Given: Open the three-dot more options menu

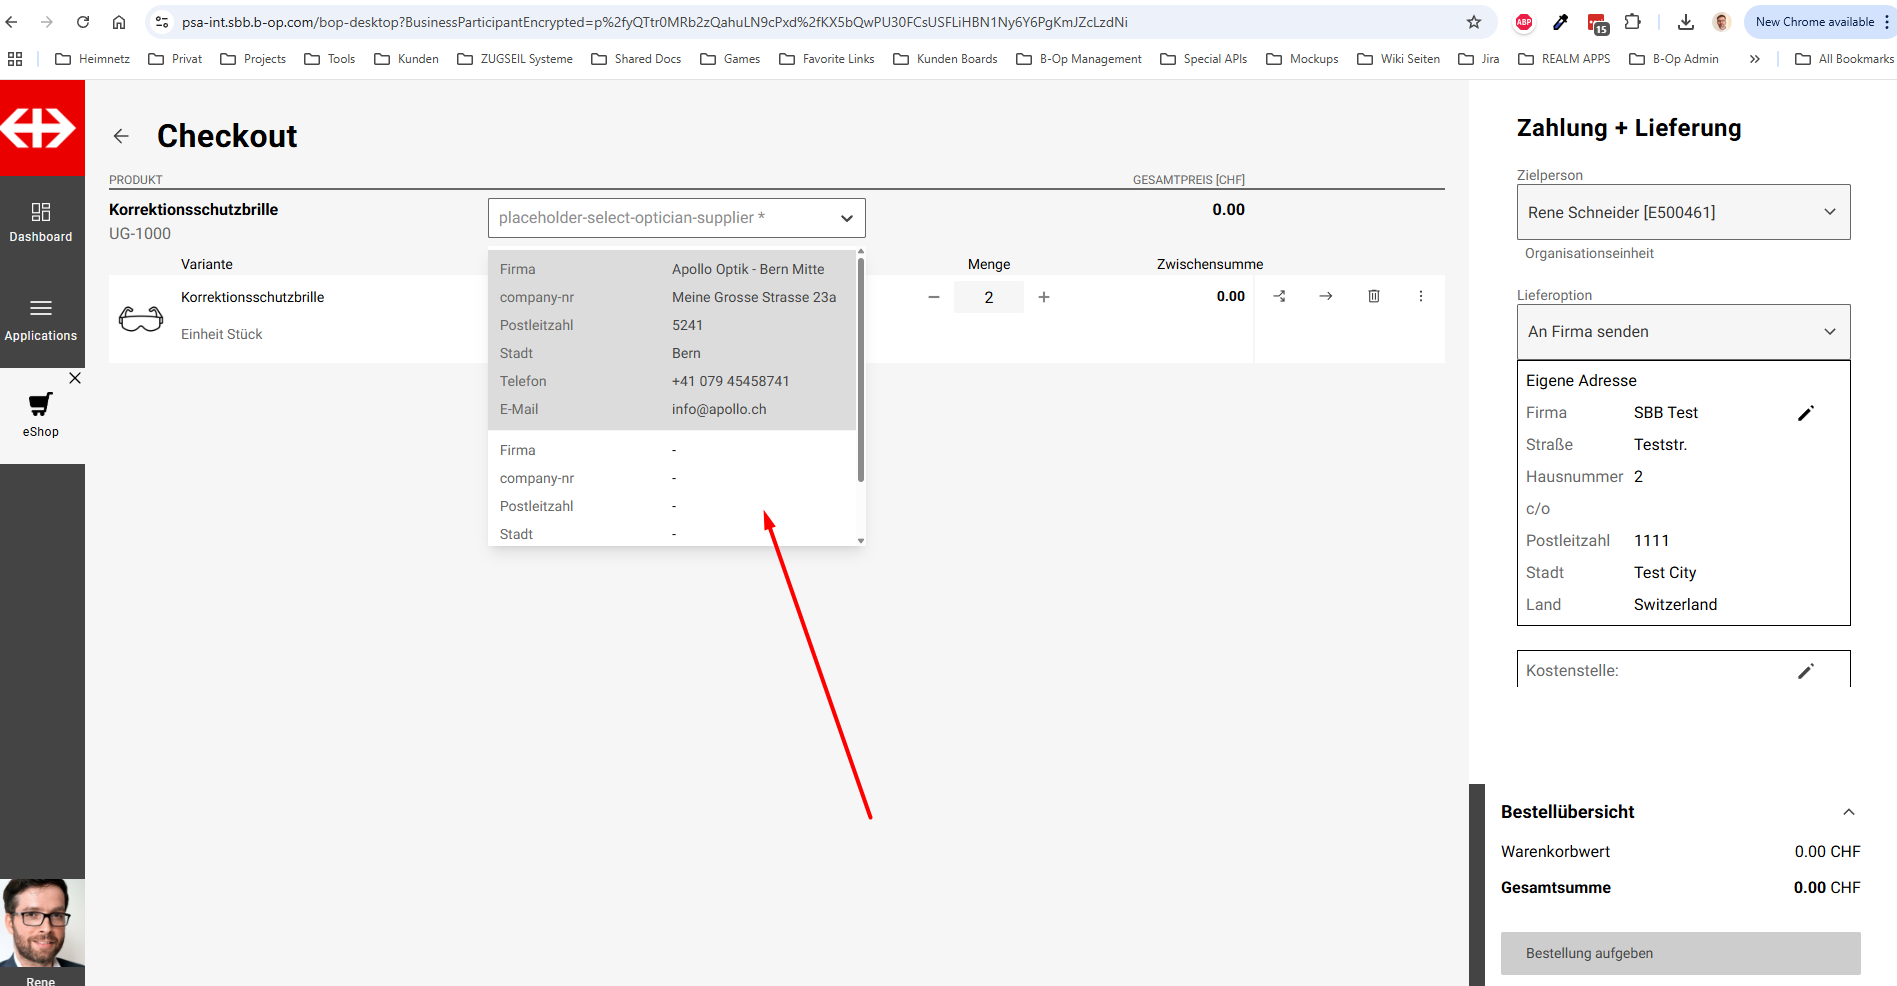Looking at the screenshot, I should point(1420,296).
